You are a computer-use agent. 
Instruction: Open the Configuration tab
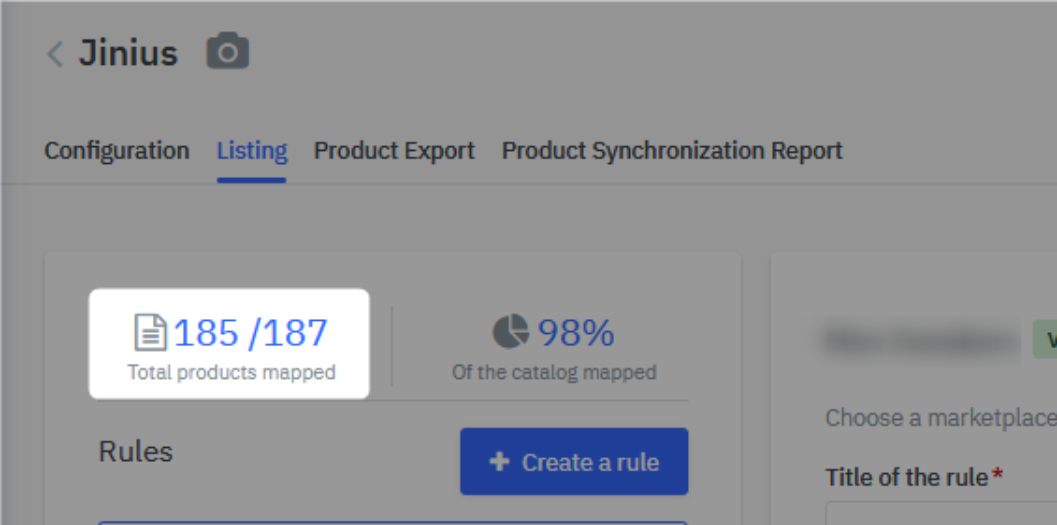click(x=117, y=151)
